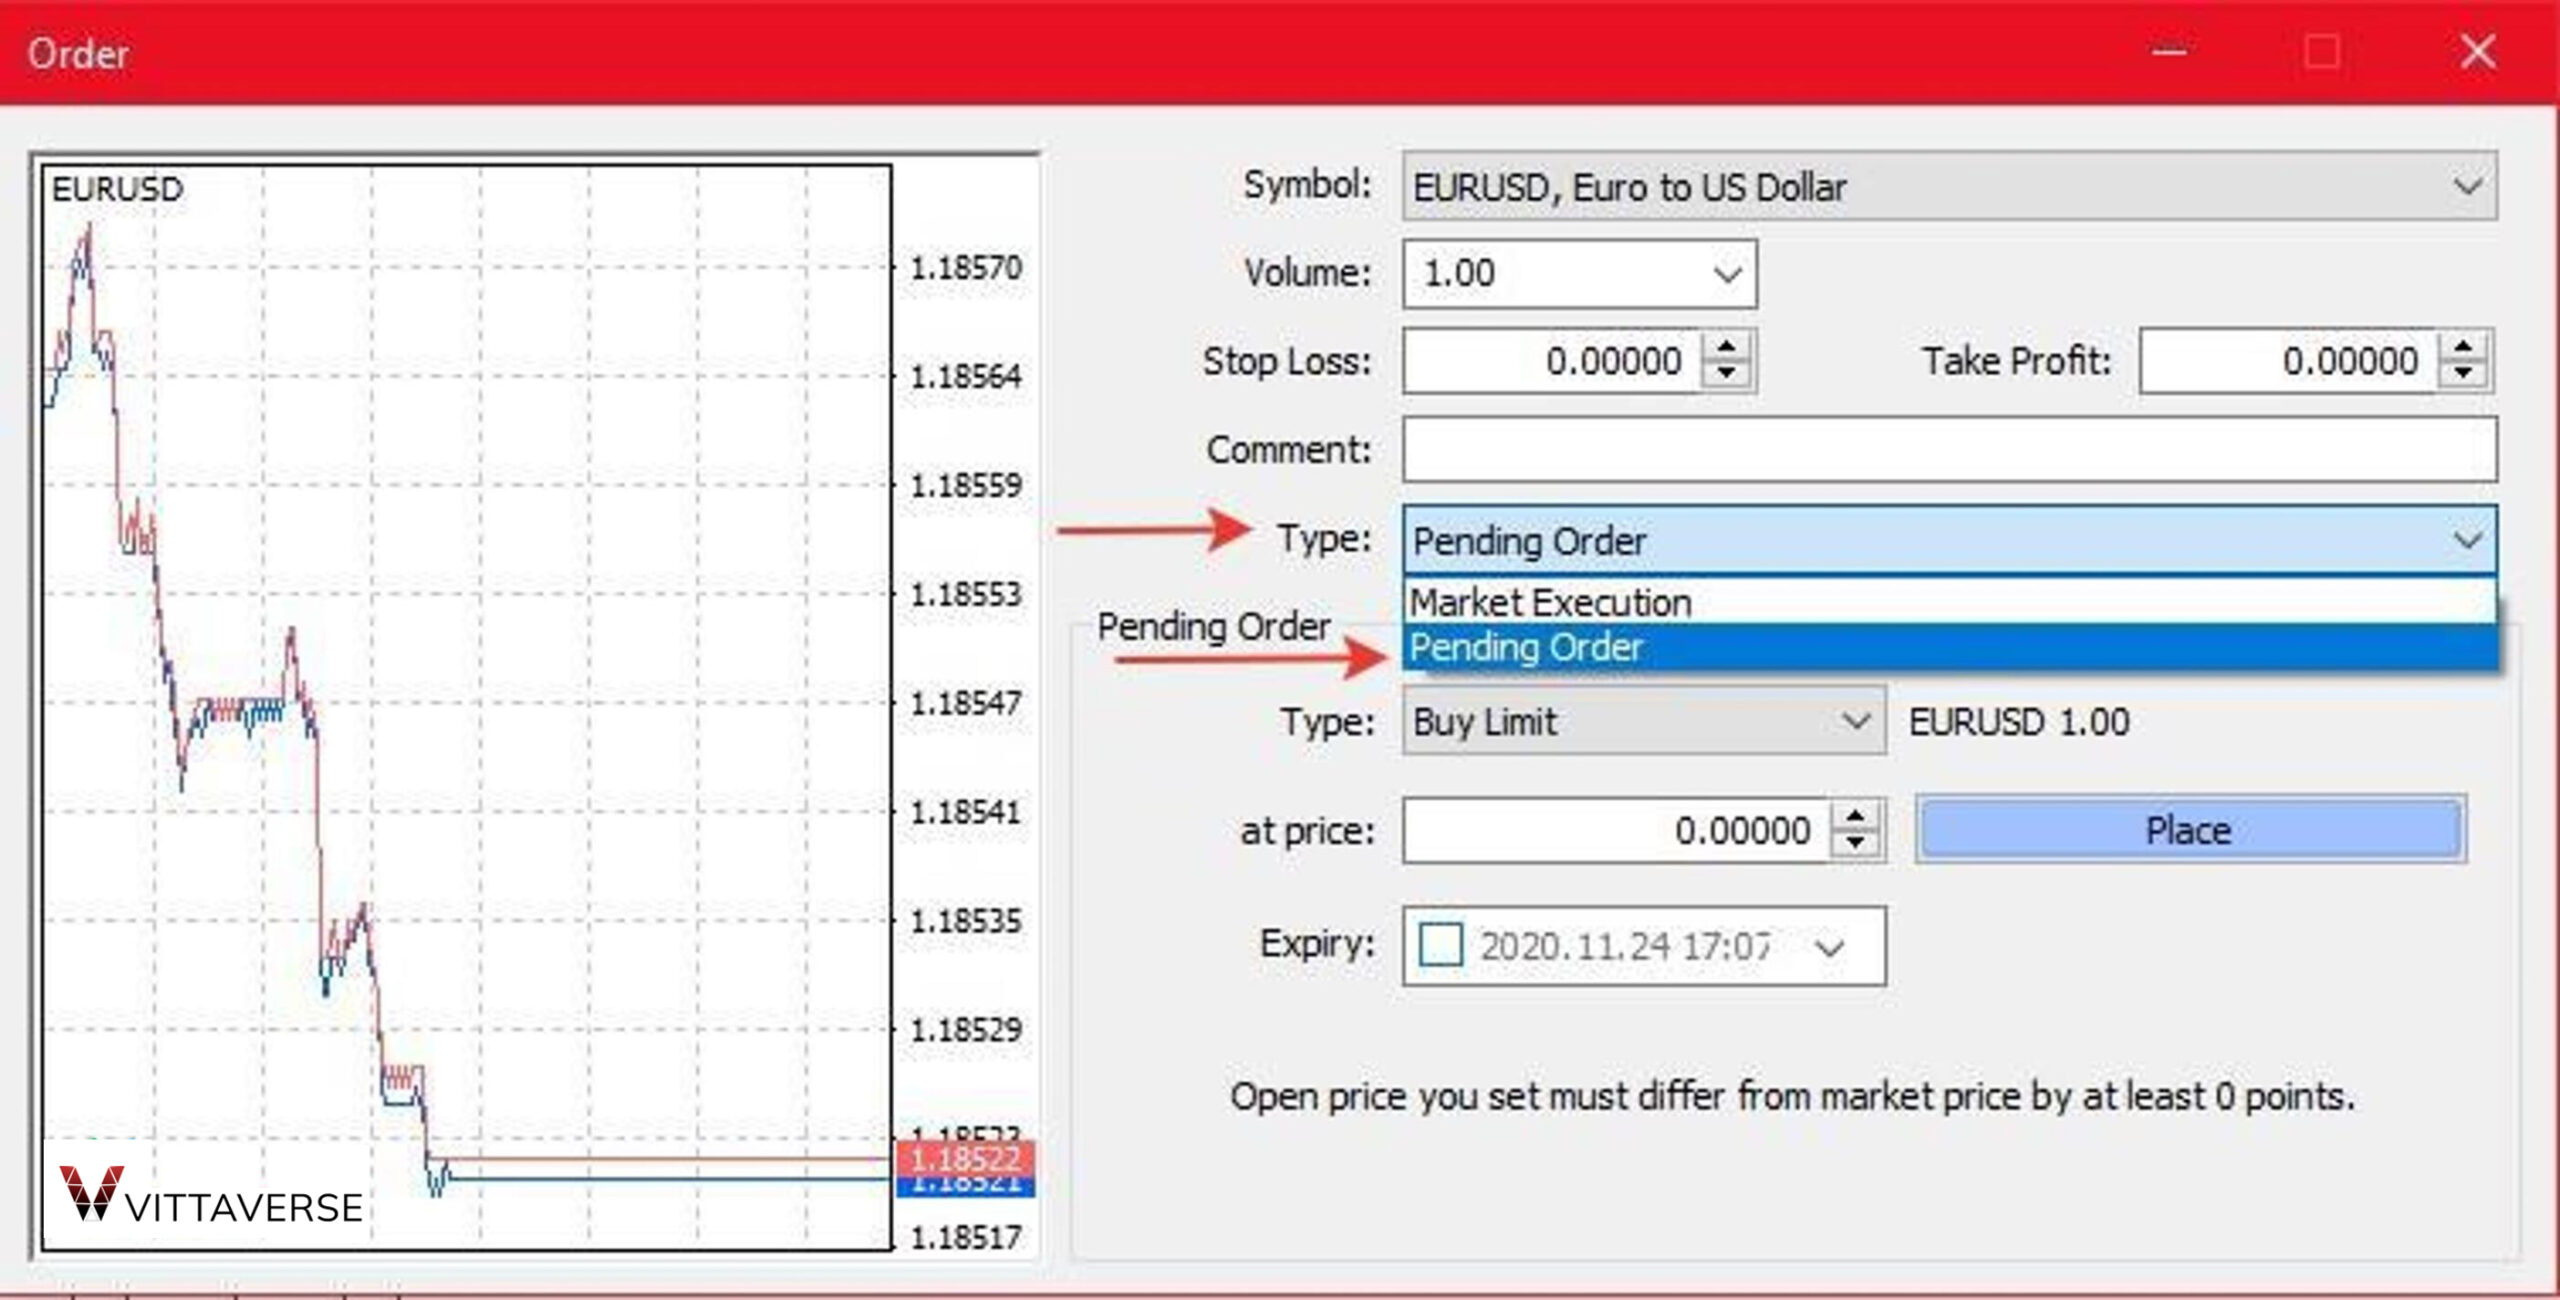Lower at price with down arrow
Screen dimensions: 2560x1300
tap(1856, 843)
